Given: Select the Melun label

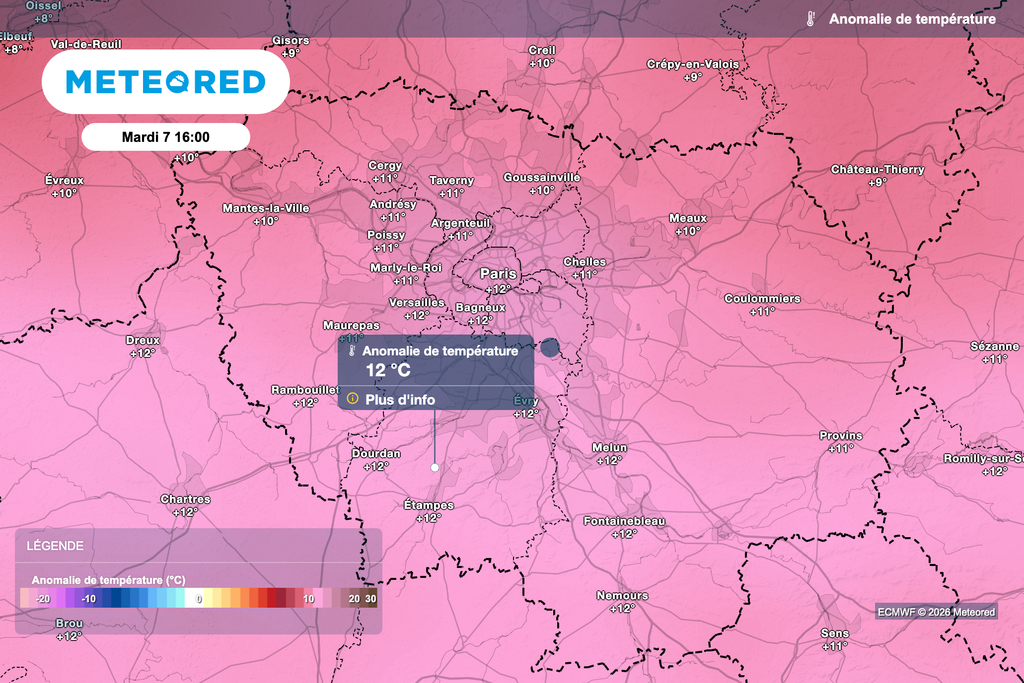Looking at the screenshot, I should click(x=609, y=447).
